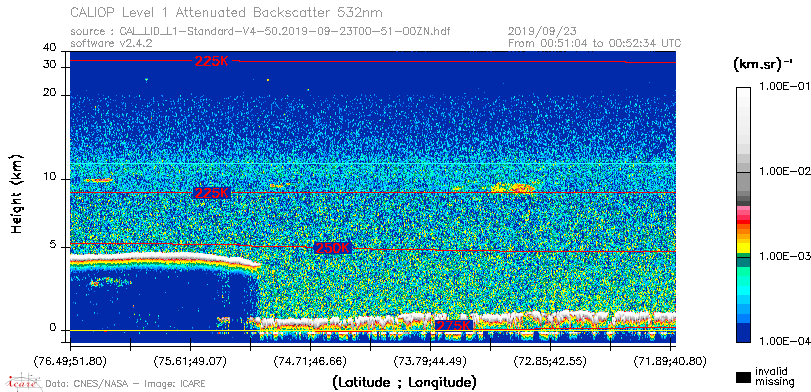The height and width of the screenshot is (392, 811).
Task: Select the plot title 'CALIOP Level 1 Attenuated Backscatter 532nm'
Action: (227, 12)
